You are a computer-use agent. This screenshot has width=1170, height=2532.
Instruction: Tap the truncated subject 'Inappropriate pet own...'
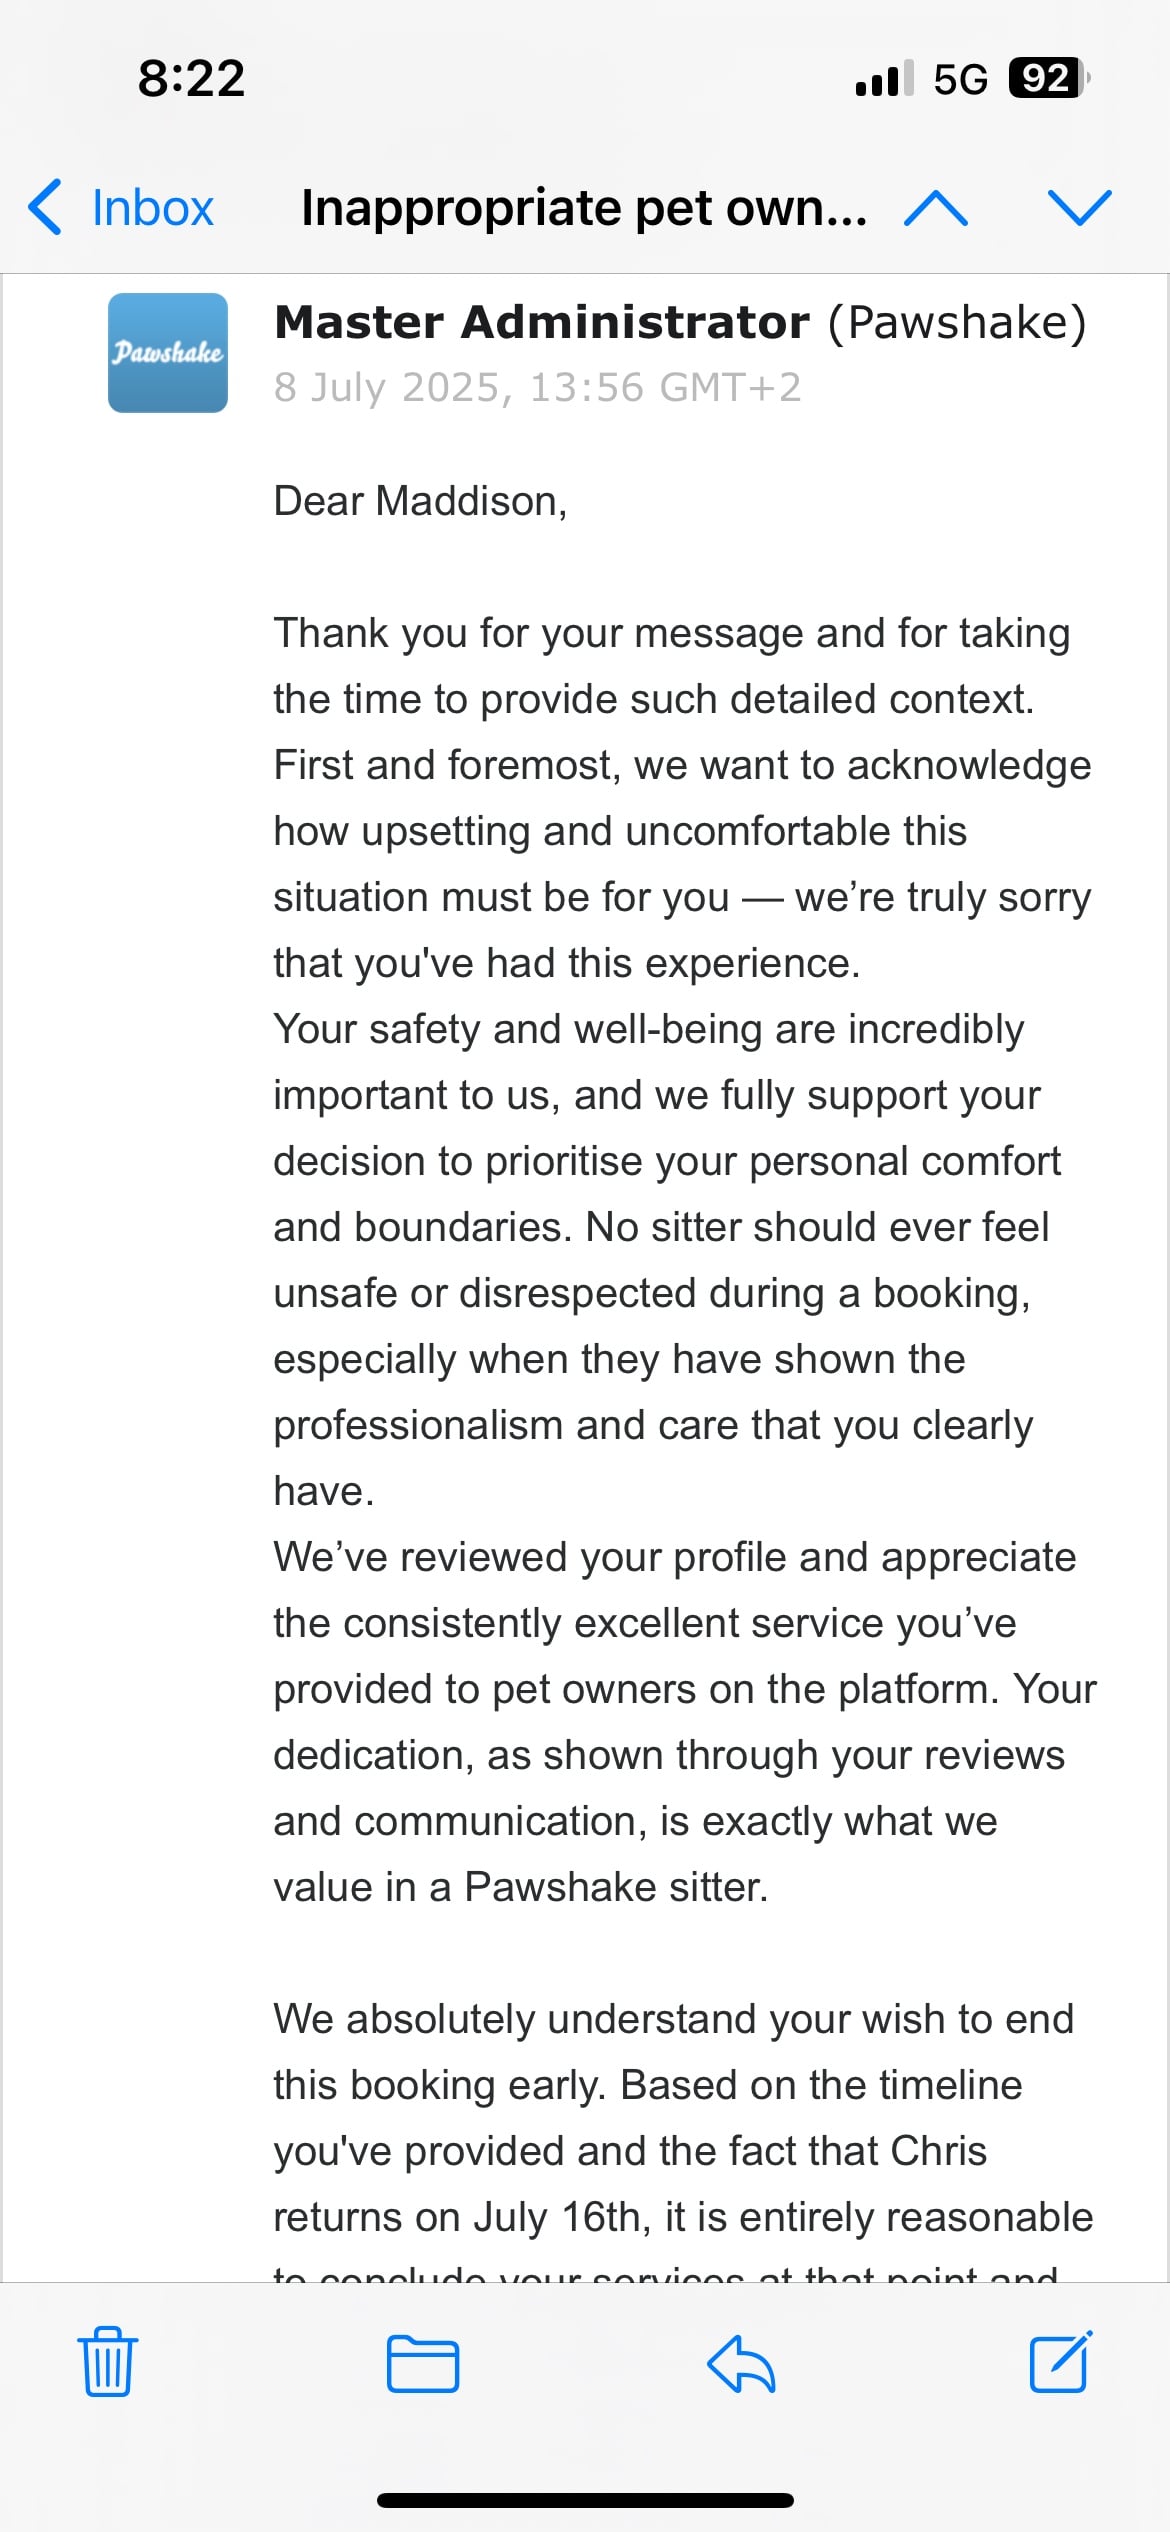click(x=584, y=208)
